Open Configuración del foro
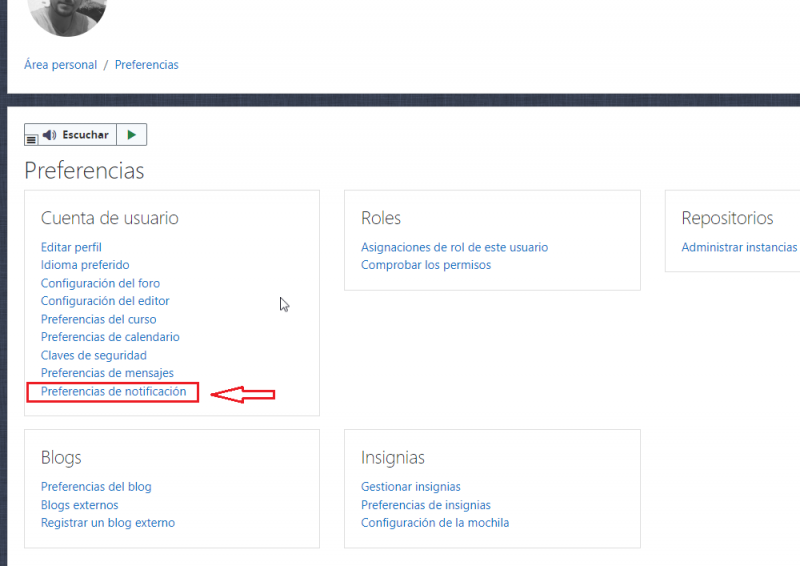This screenshot has height=566, width=800. (x=100, y=283)
